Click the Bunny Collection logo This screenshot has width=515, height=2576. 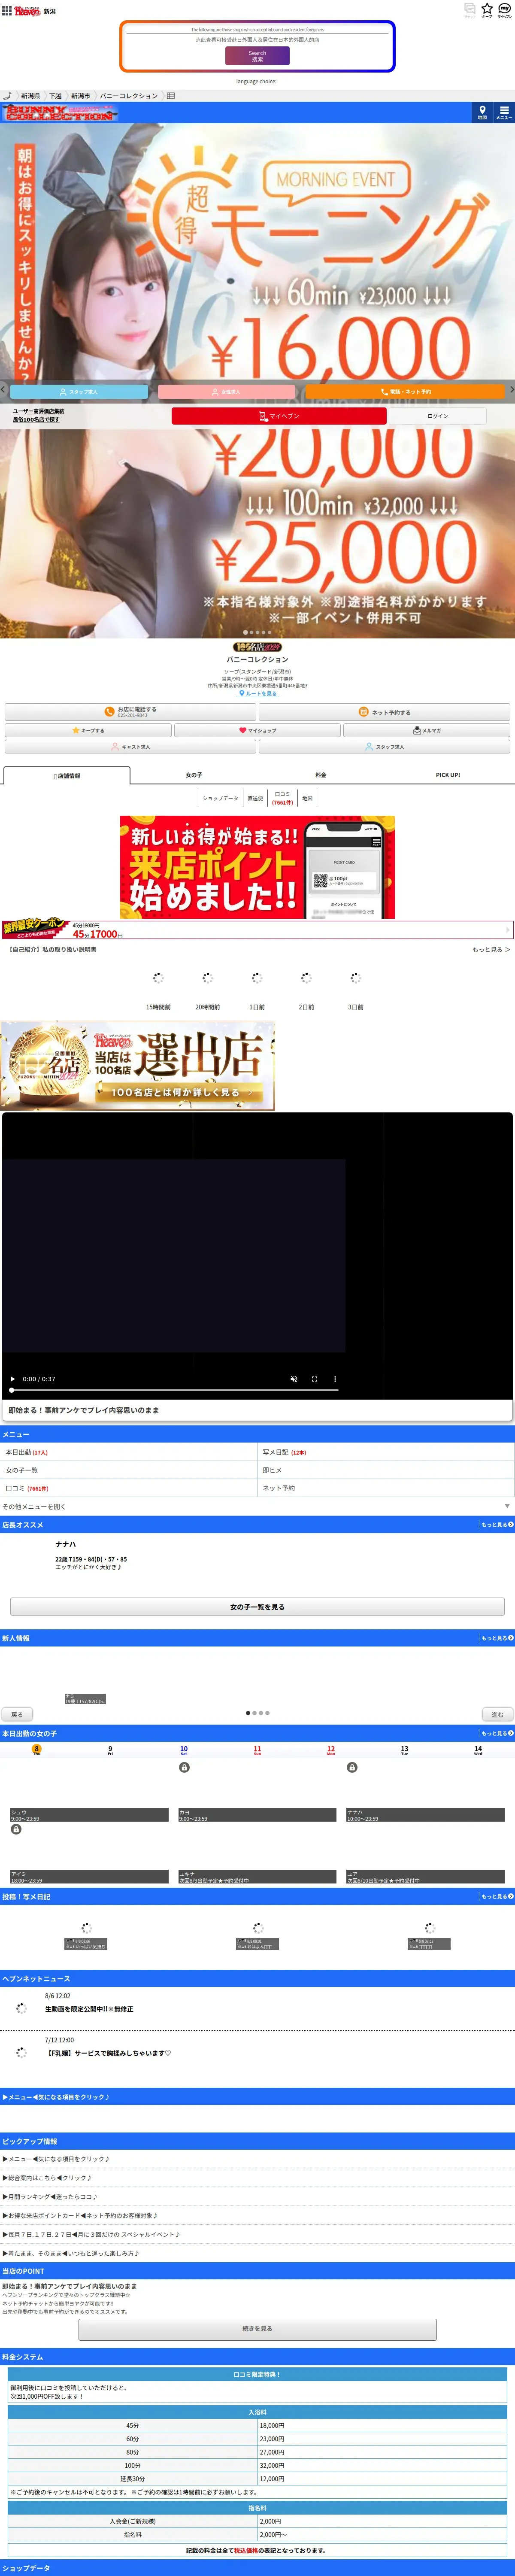(x=60, y=112)
